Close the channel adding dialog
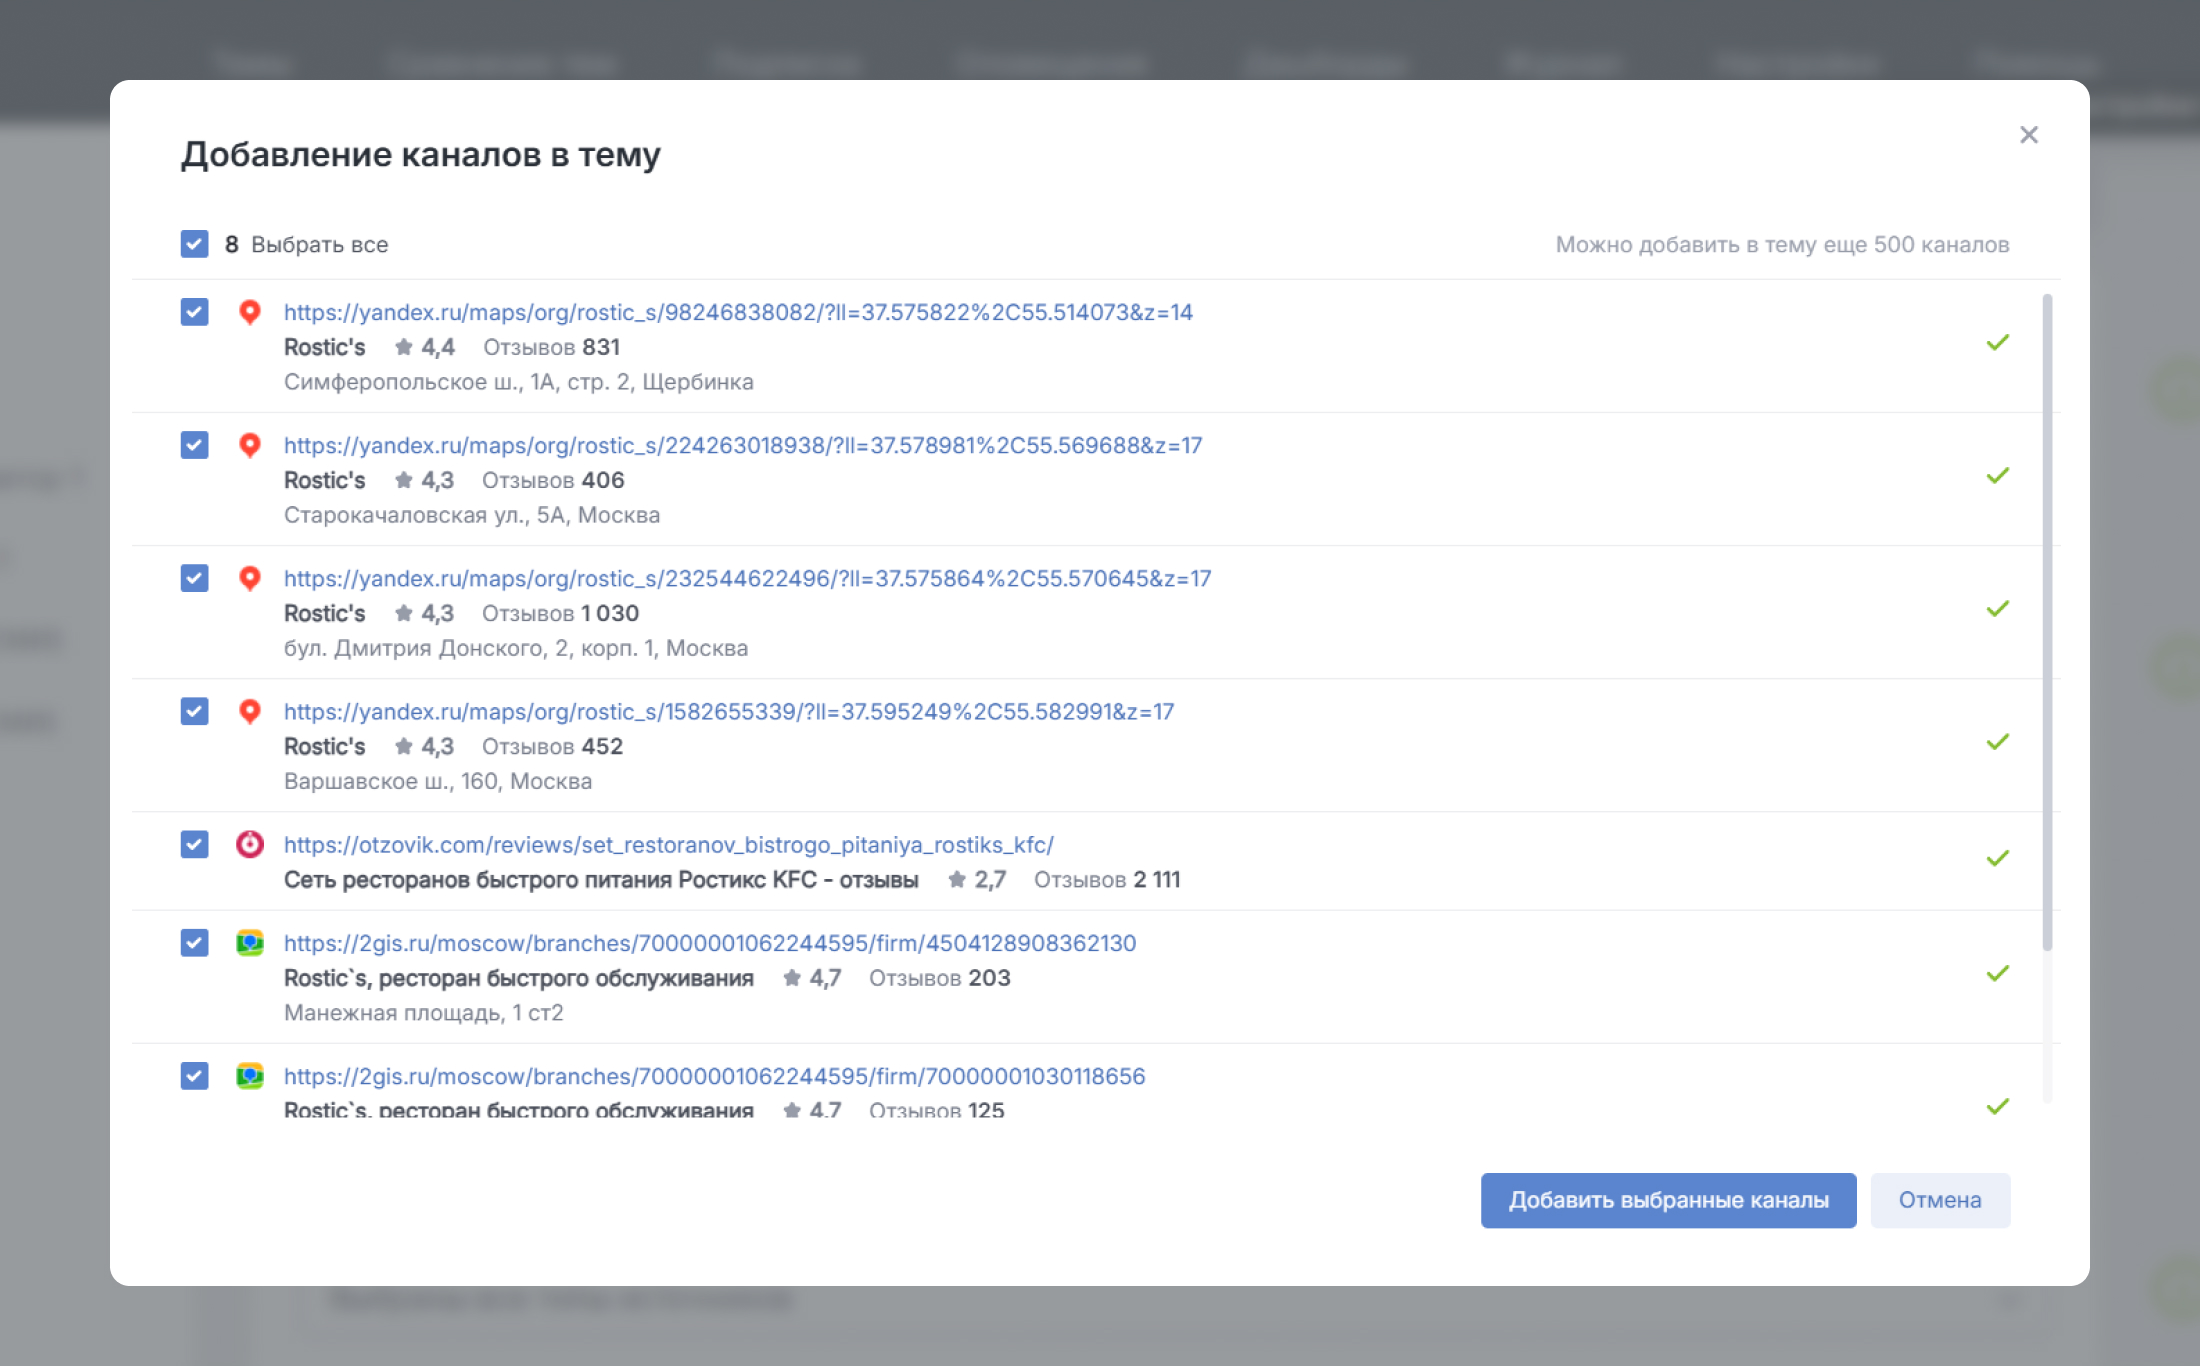 click(2028, 135)
